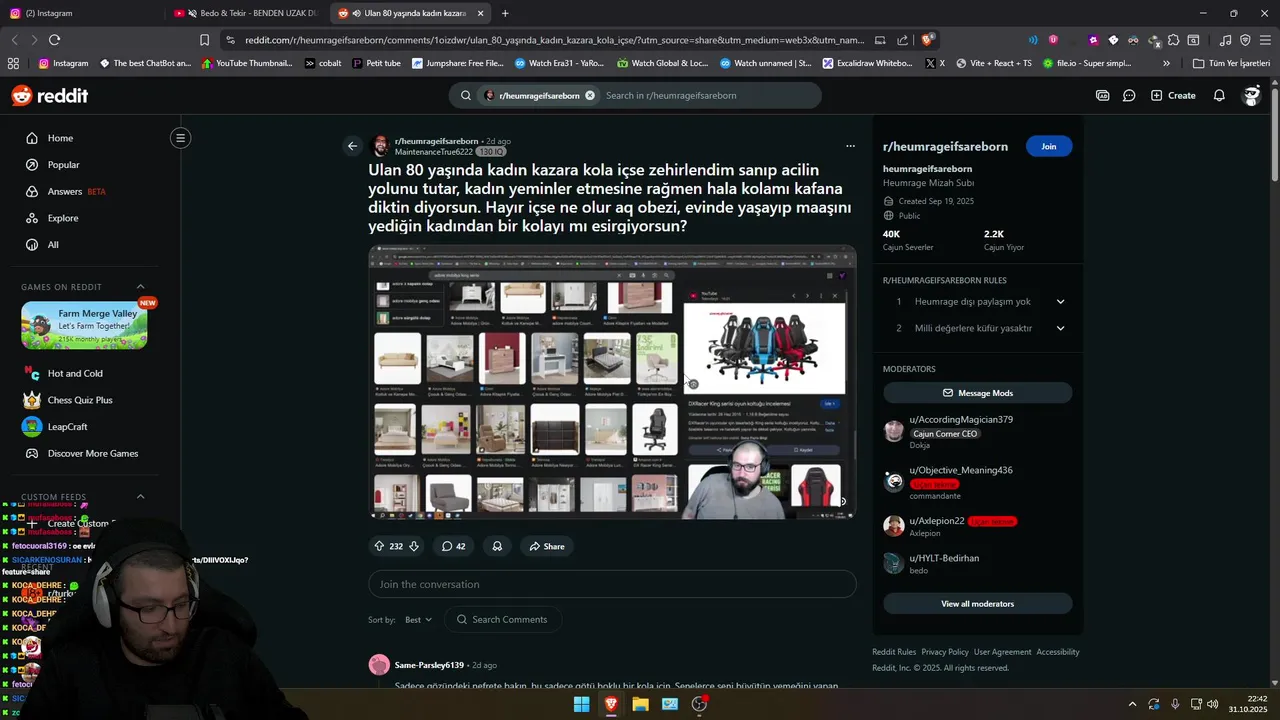Viewport: 1280px width, 720px height.
Task: Open the browser hamburger menu
Action: point(1265,40)
